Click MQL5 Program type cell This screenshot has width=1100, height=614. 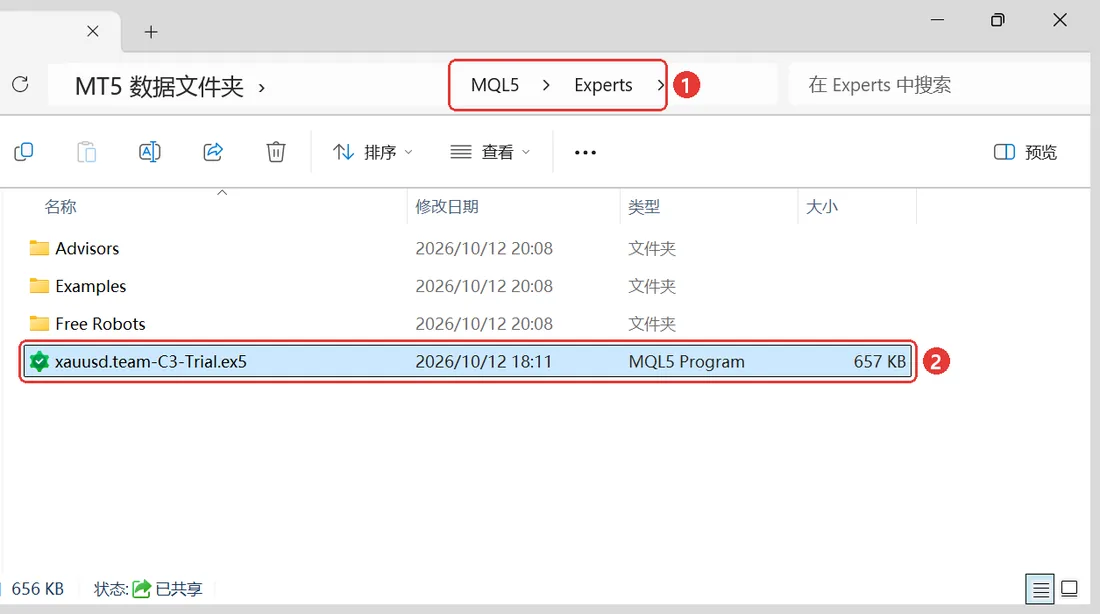(x=687, y=361)
